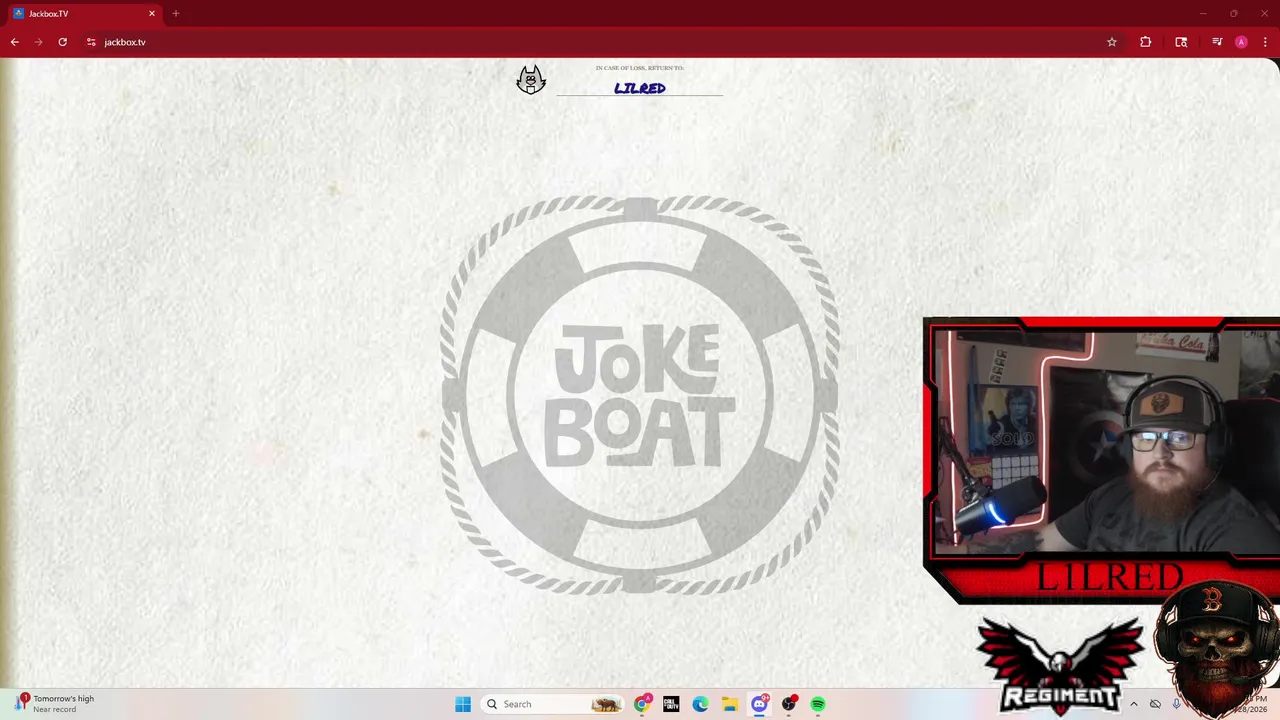The image size is (1280, 720).
Task: Open Microsoft Edge from the taskbar
Action: (x=701, y=704)
